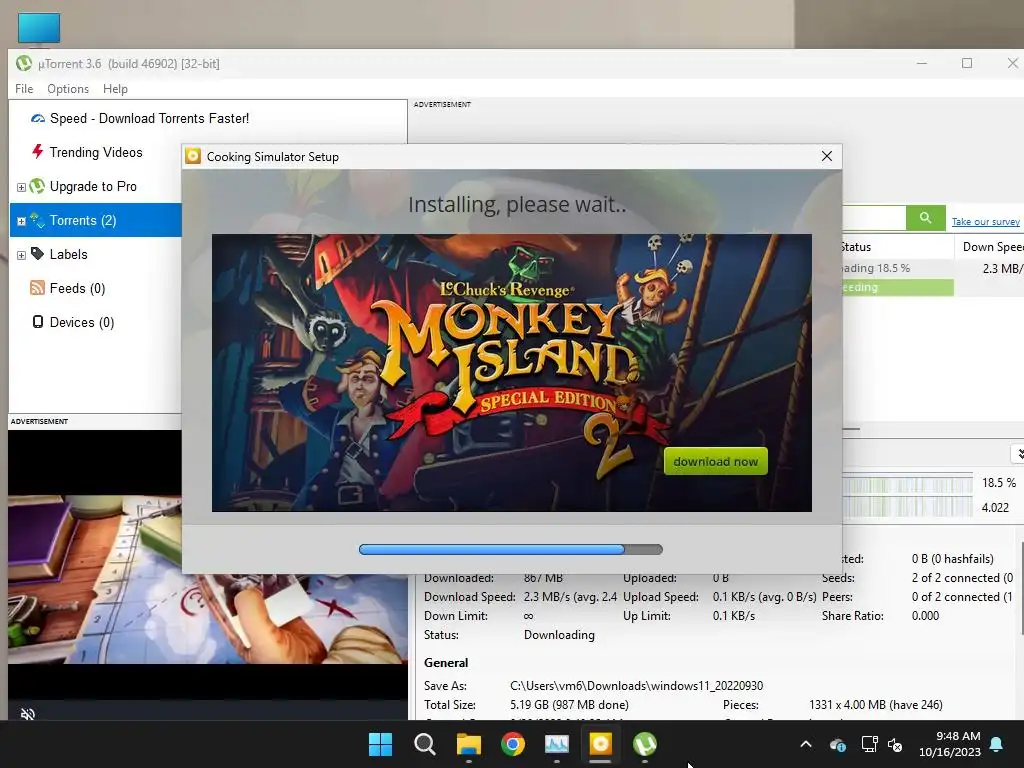The width and height of the screenshot is (1024, 768).
Task: Open notifications with the bell icon
Action: pos(997,744)
